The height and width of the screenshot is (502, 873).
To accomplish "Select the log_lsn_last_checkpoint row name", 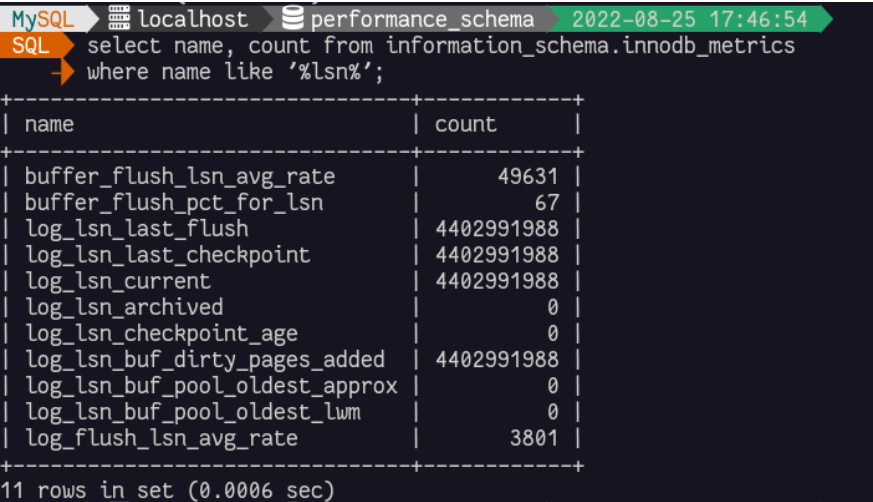I will (167, 254).
